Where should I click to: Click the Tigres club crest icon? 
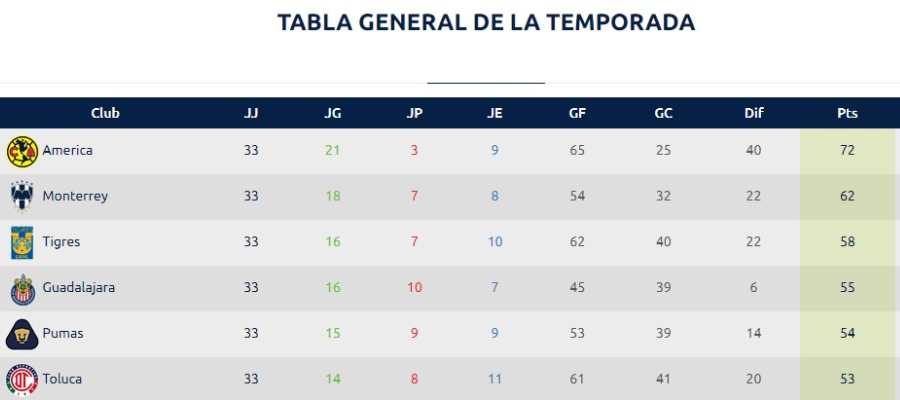coord(22,242)
